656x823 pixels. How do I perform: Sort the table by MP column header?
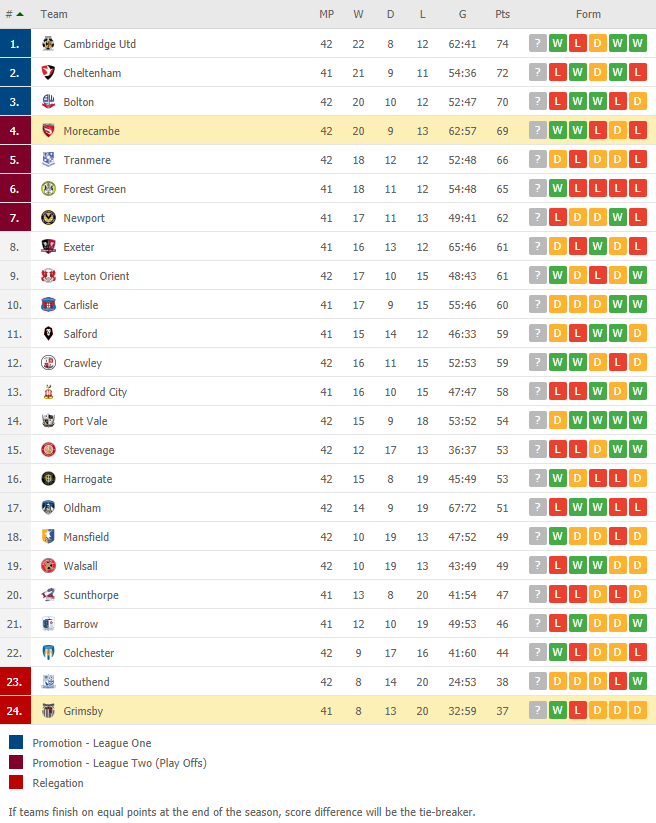click(326, 14)
